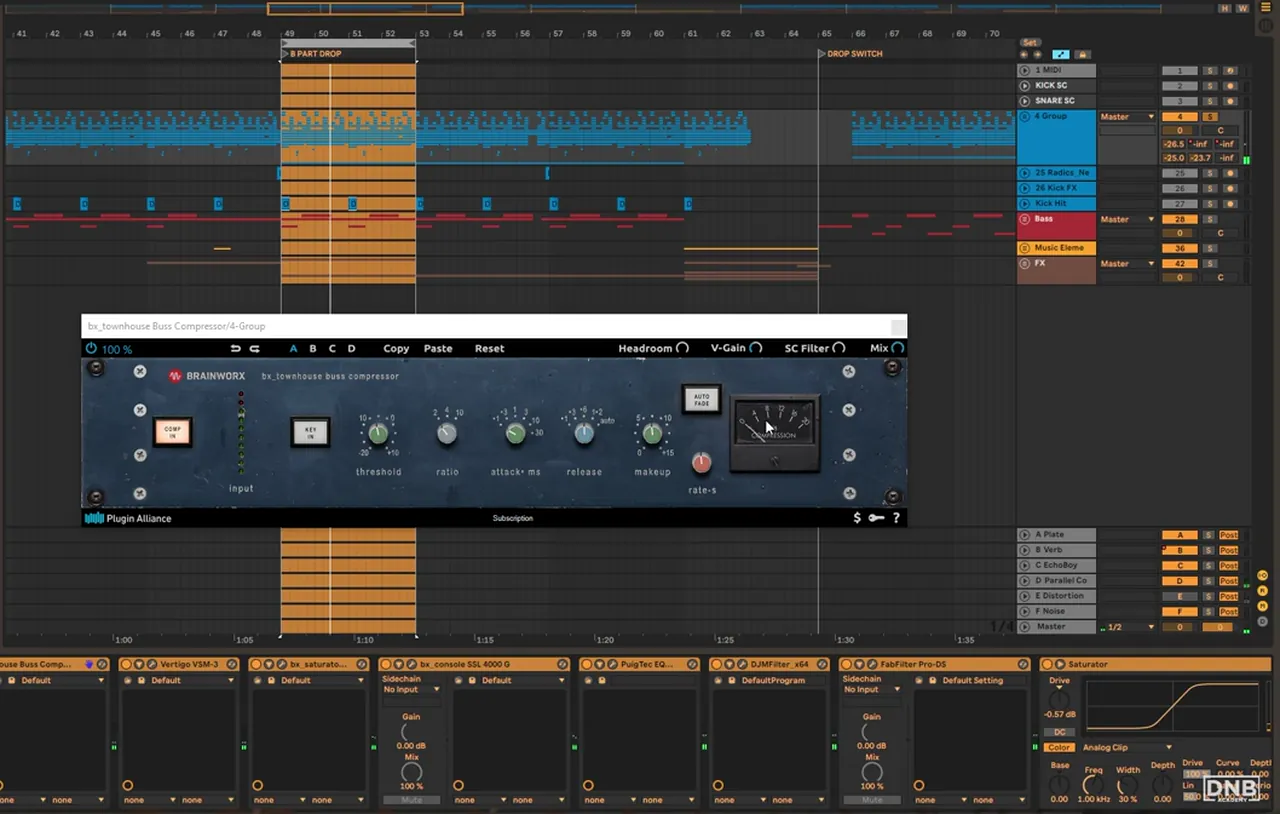1280x814 pixels.
Task: Open the FX track Master output dropdown
Action: (x=1127, y=264)
